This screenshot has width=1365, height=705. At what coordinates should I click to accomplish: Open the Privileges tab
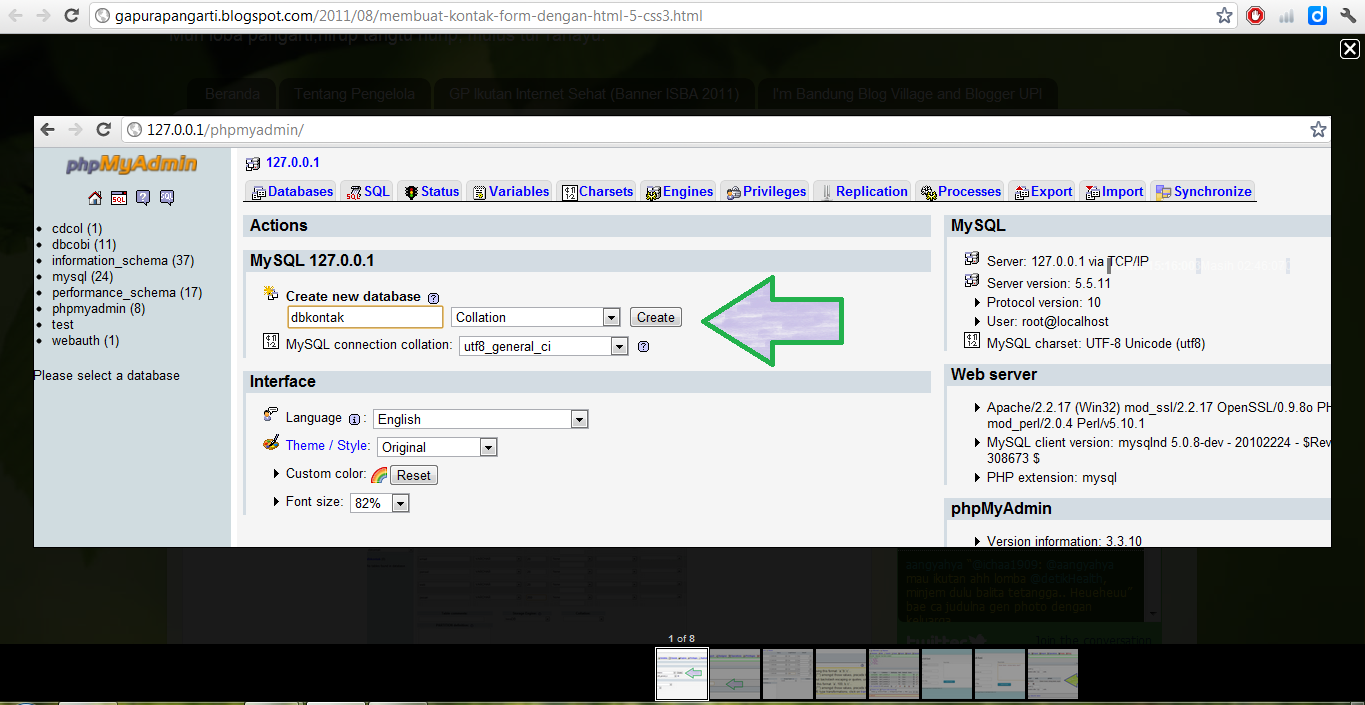point(766,191)
